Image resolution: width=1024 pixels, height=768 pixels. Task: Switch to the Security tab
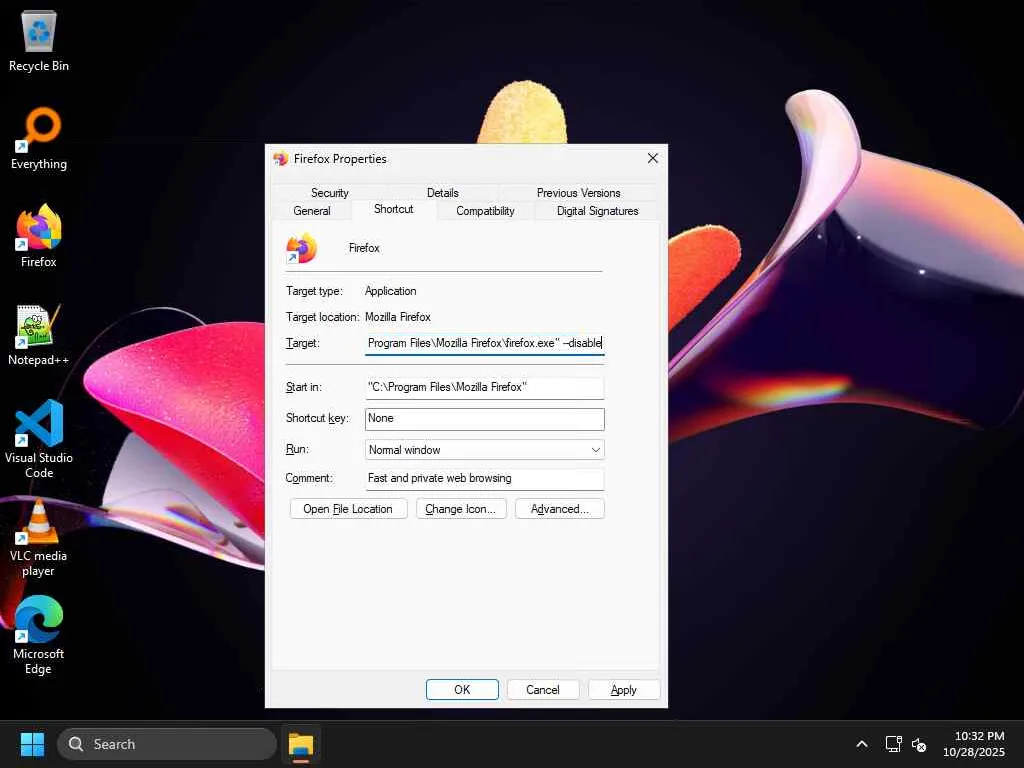tap(330, 193)
